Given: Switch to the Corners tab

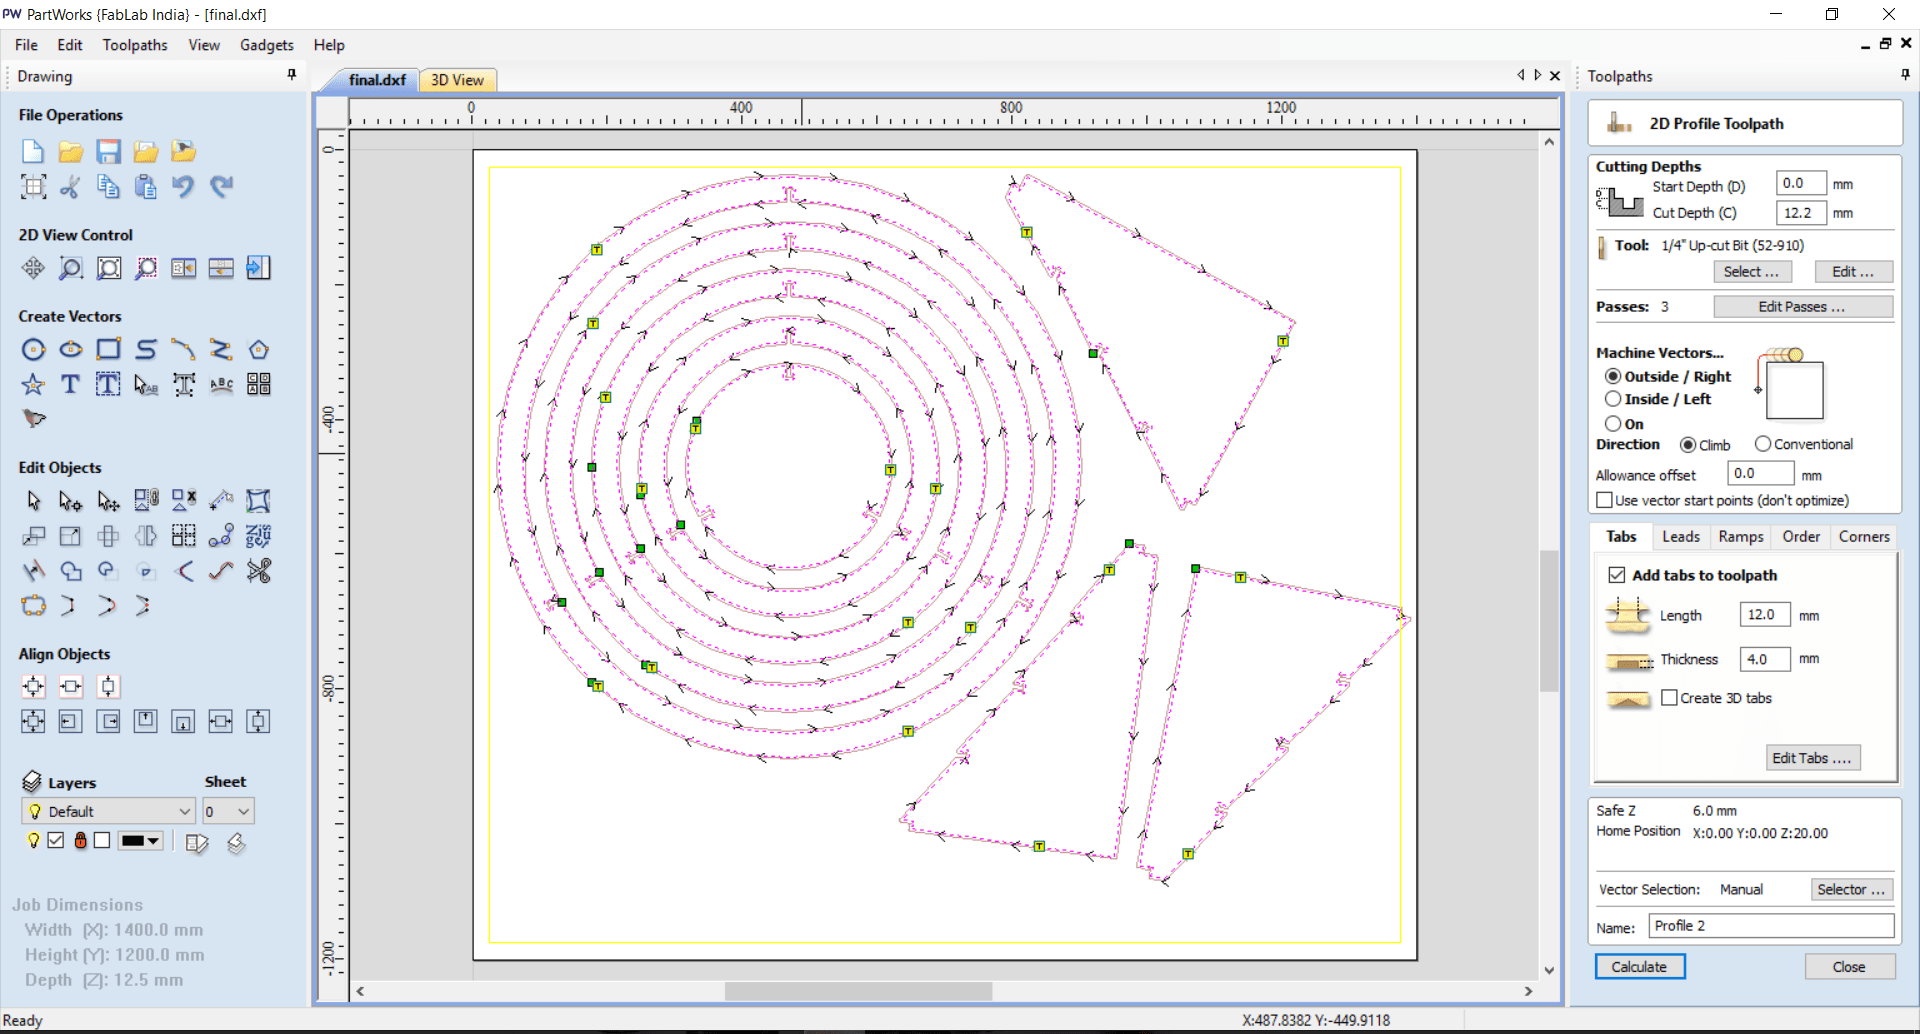Looking at the screenshot, I should tap(1864, 537).
